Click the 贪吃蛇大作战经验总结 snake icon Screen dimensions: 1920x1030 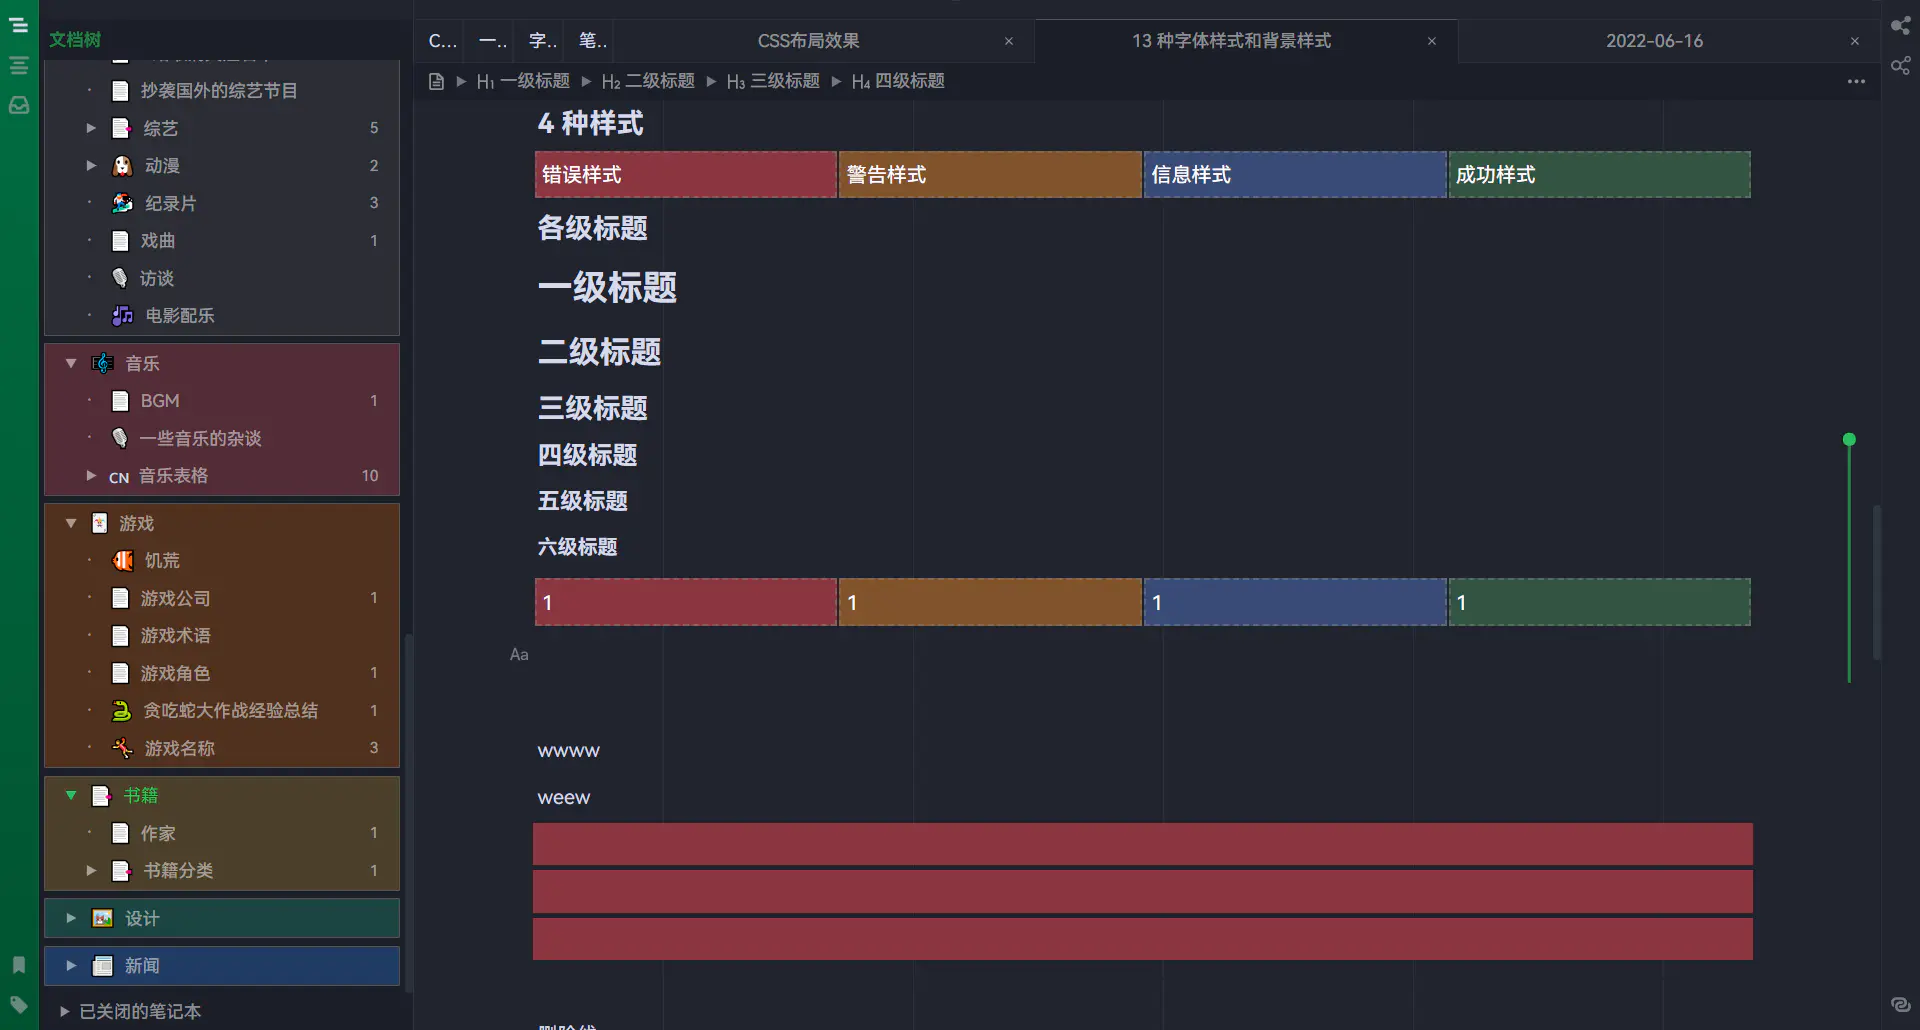[x=121, y=710]
